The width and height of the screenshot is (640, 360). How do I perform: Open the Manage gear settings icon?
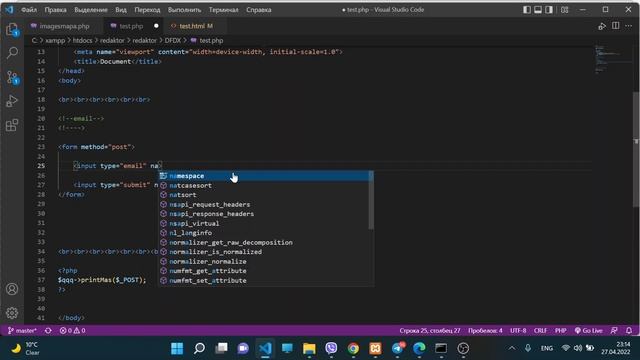[x=12, y=313]
